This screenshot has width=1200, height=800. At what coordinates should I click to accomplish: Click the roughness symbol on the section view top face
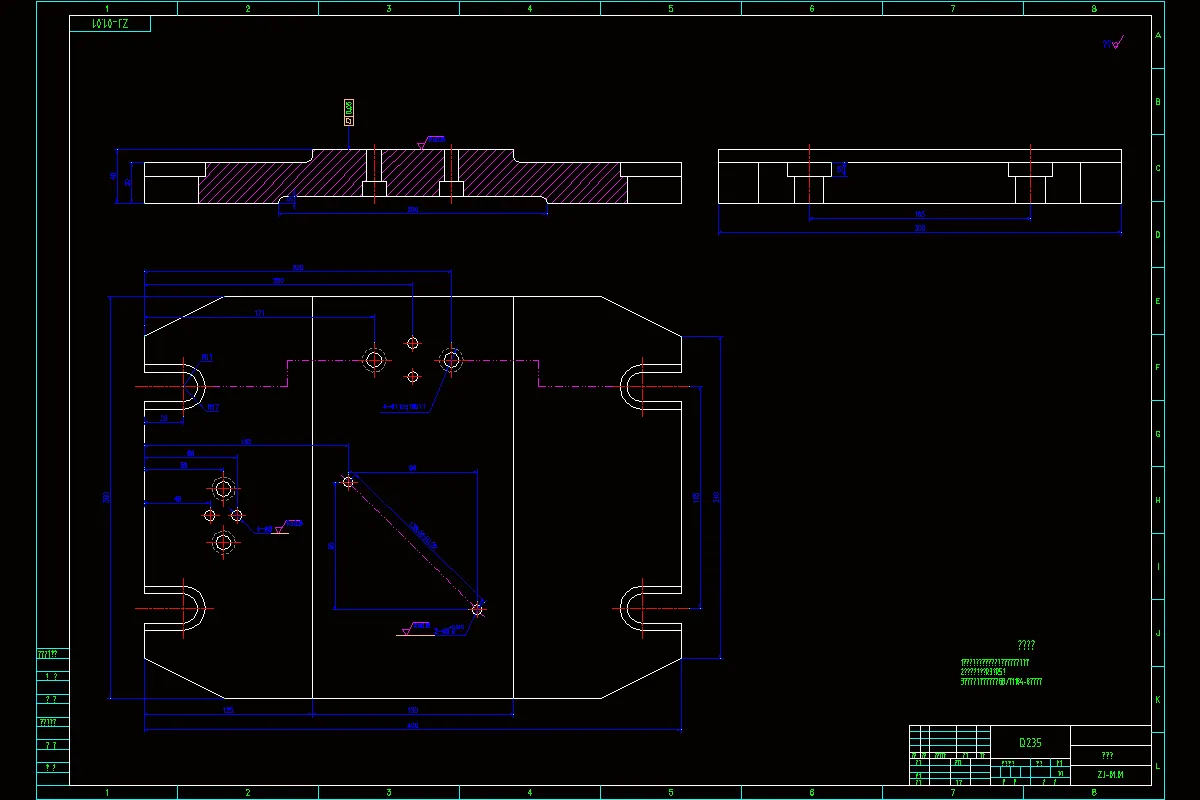coord(432,142)
